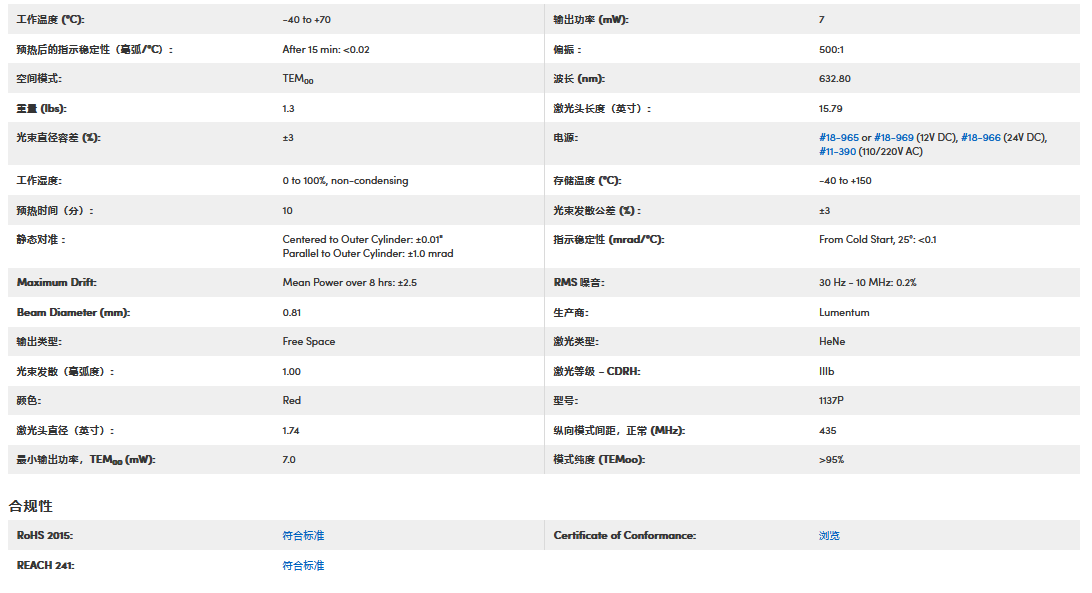Click the 'After 15 min: <0.02' value

pyautogui.click(x=326, y=50)
